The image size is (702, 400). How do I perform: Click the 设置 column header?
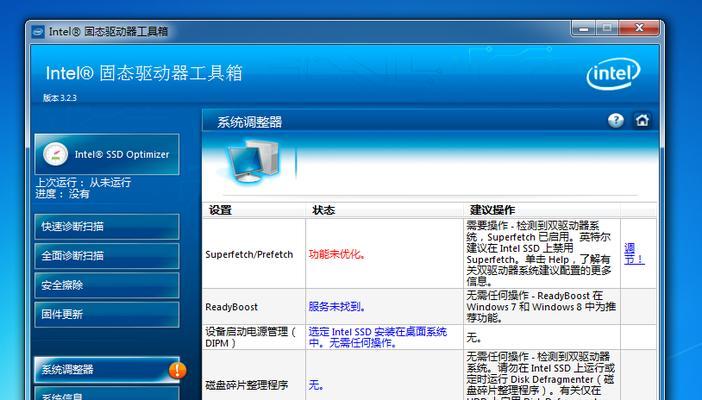point(254,210)
